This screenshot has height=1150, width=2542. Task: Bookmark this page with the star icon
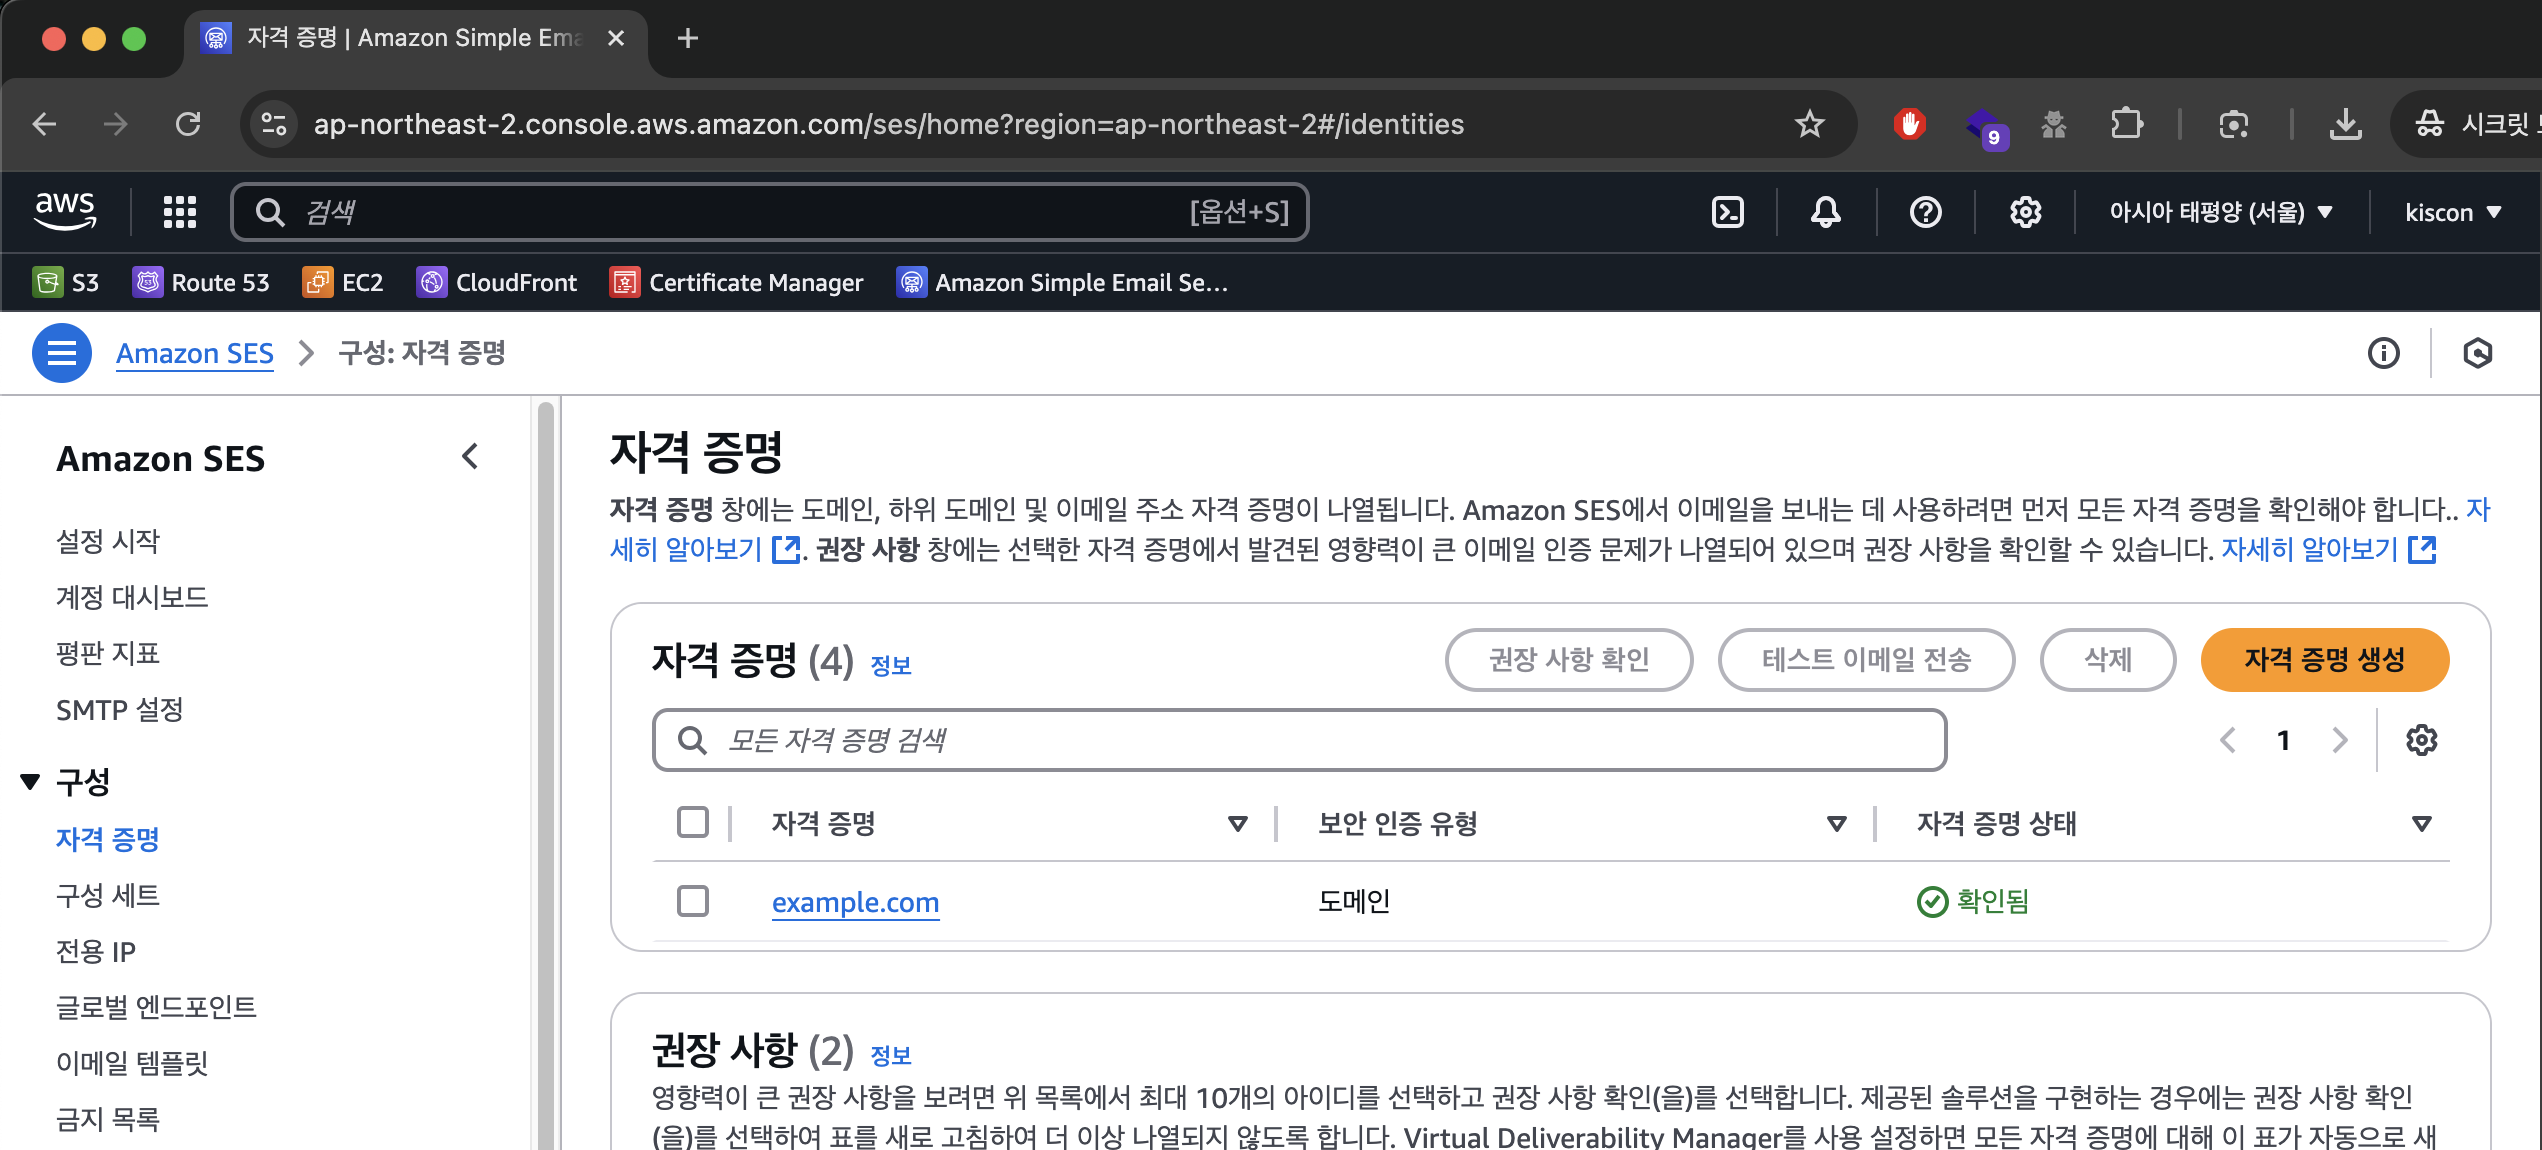click(1809, 124)
